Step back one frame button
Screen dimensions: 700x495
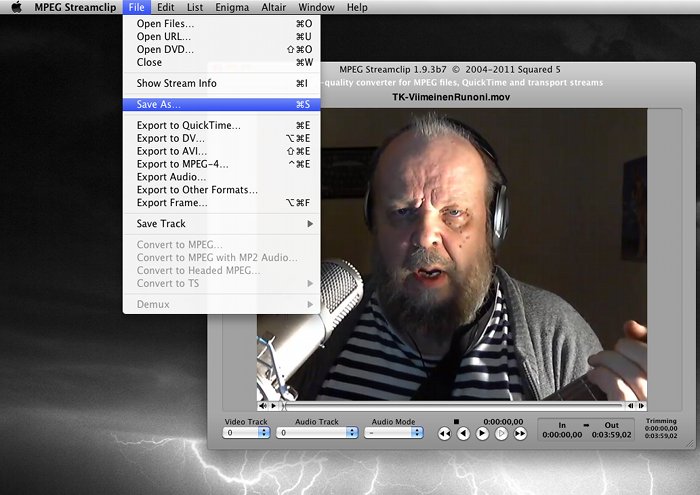[x=630, y=406]
